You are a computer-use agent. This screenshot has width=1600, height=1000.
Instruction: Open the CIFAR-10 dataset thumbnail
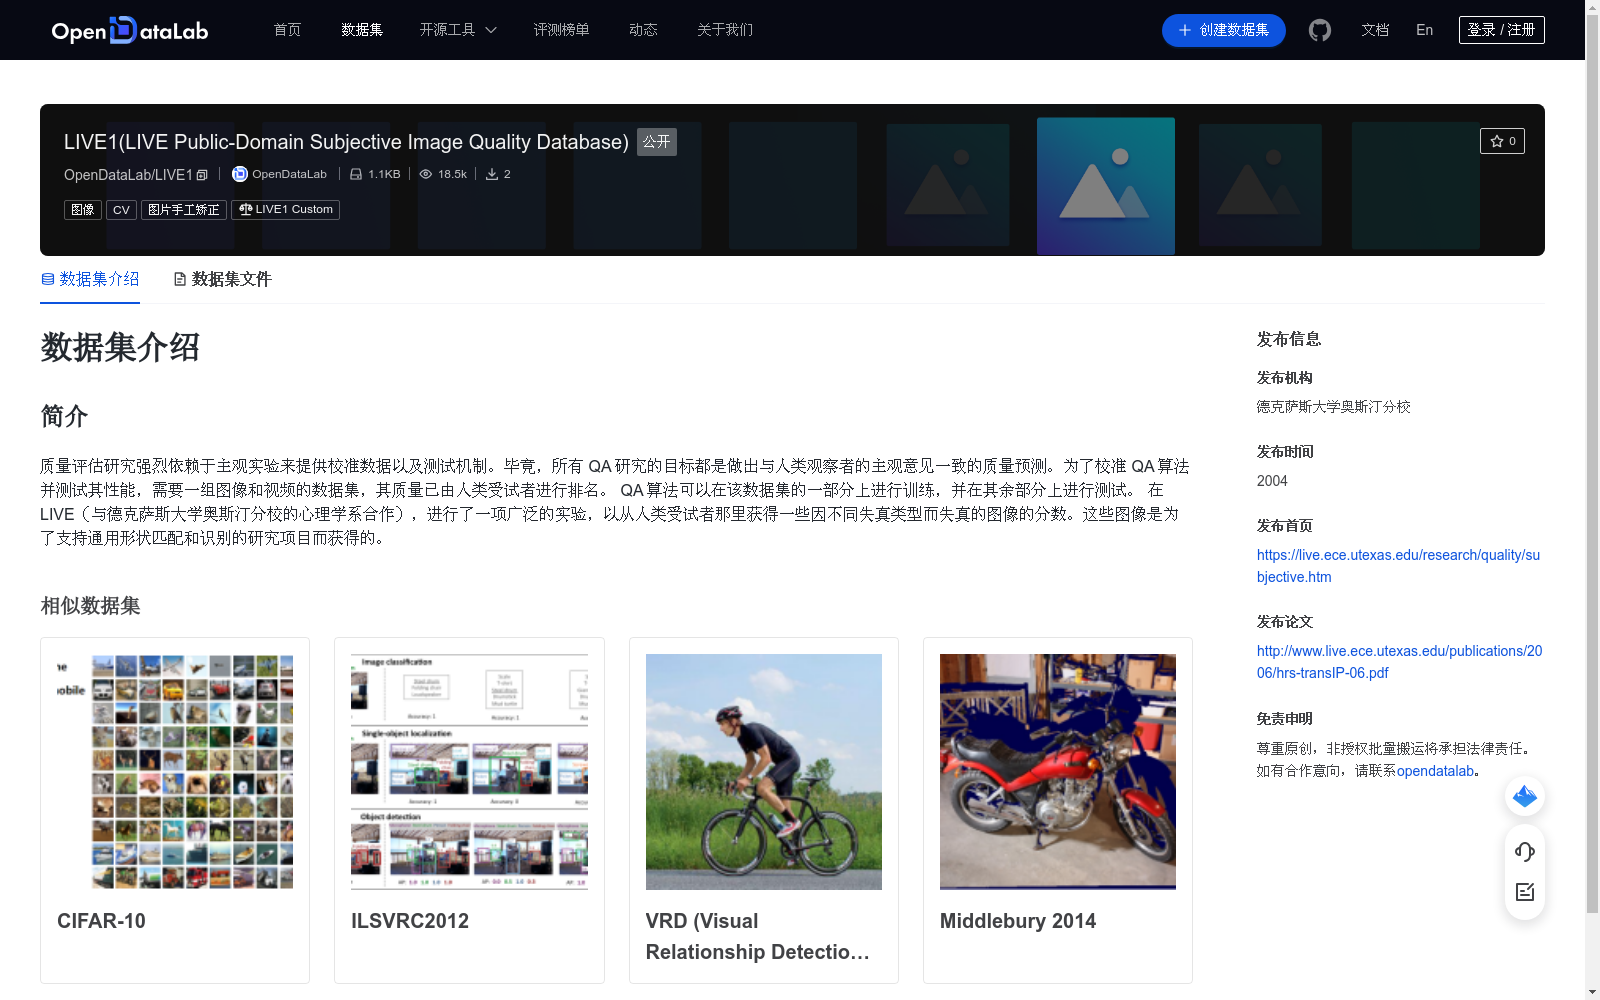click(175, 772)
